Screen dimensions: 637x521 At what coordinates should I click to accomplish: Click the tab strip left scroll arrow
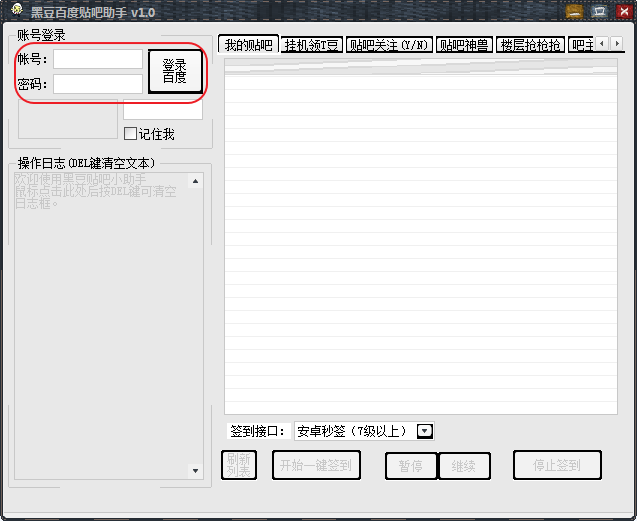point(602,43)
